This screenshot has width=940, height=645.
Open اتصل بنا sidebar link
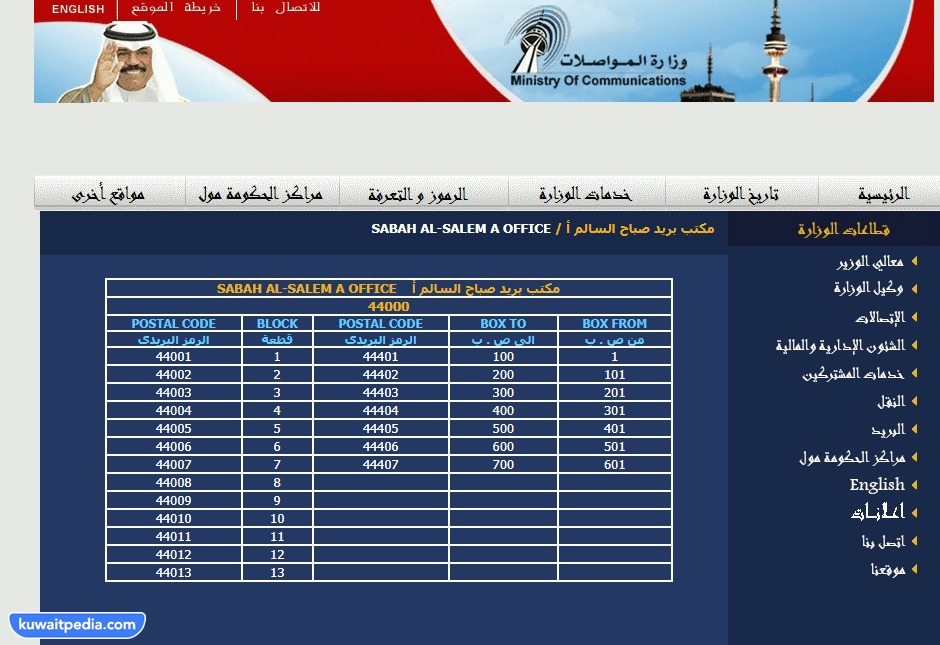point(883,541)
